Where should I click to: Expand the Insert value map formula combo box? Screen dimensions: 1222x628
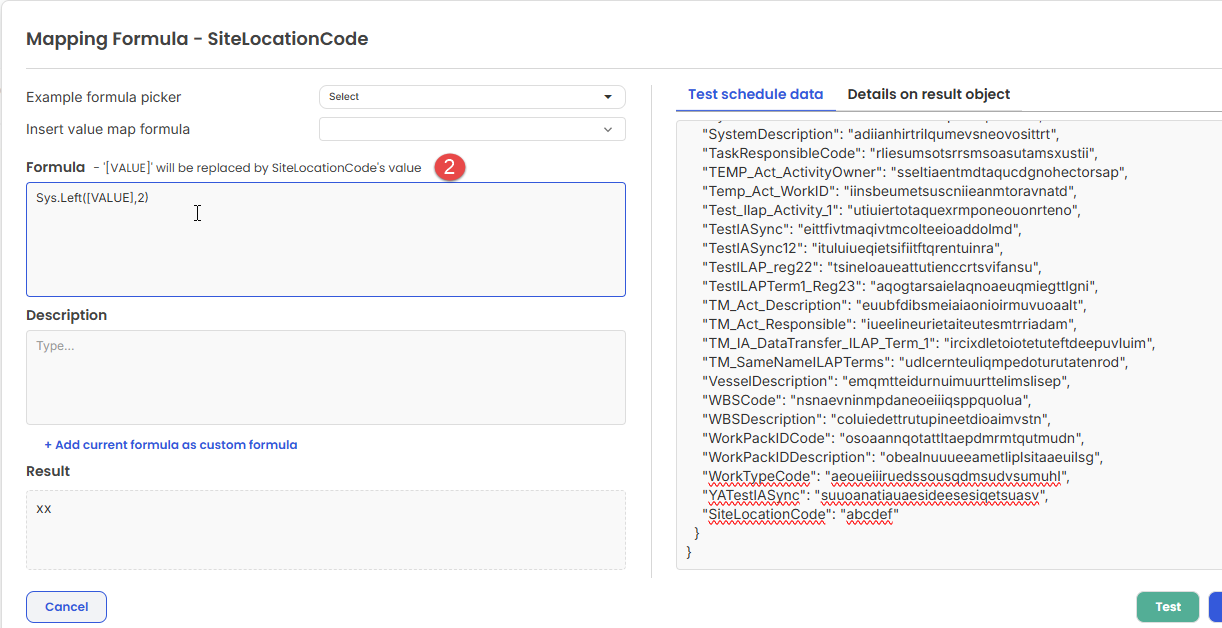(472, 129)
